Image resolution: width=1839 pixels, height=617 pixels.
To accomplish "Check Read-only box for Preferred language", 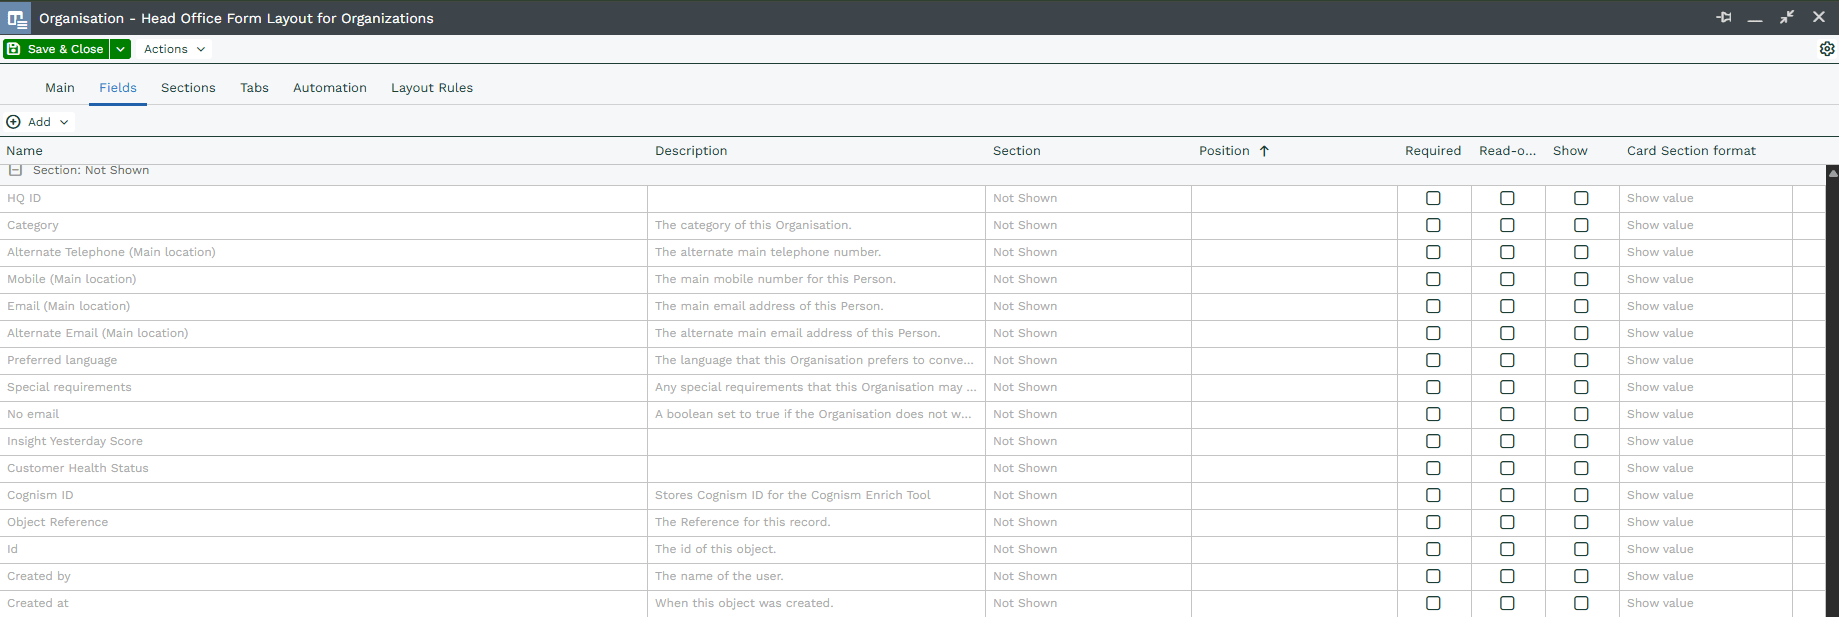I will click(x=1507, y=360).
